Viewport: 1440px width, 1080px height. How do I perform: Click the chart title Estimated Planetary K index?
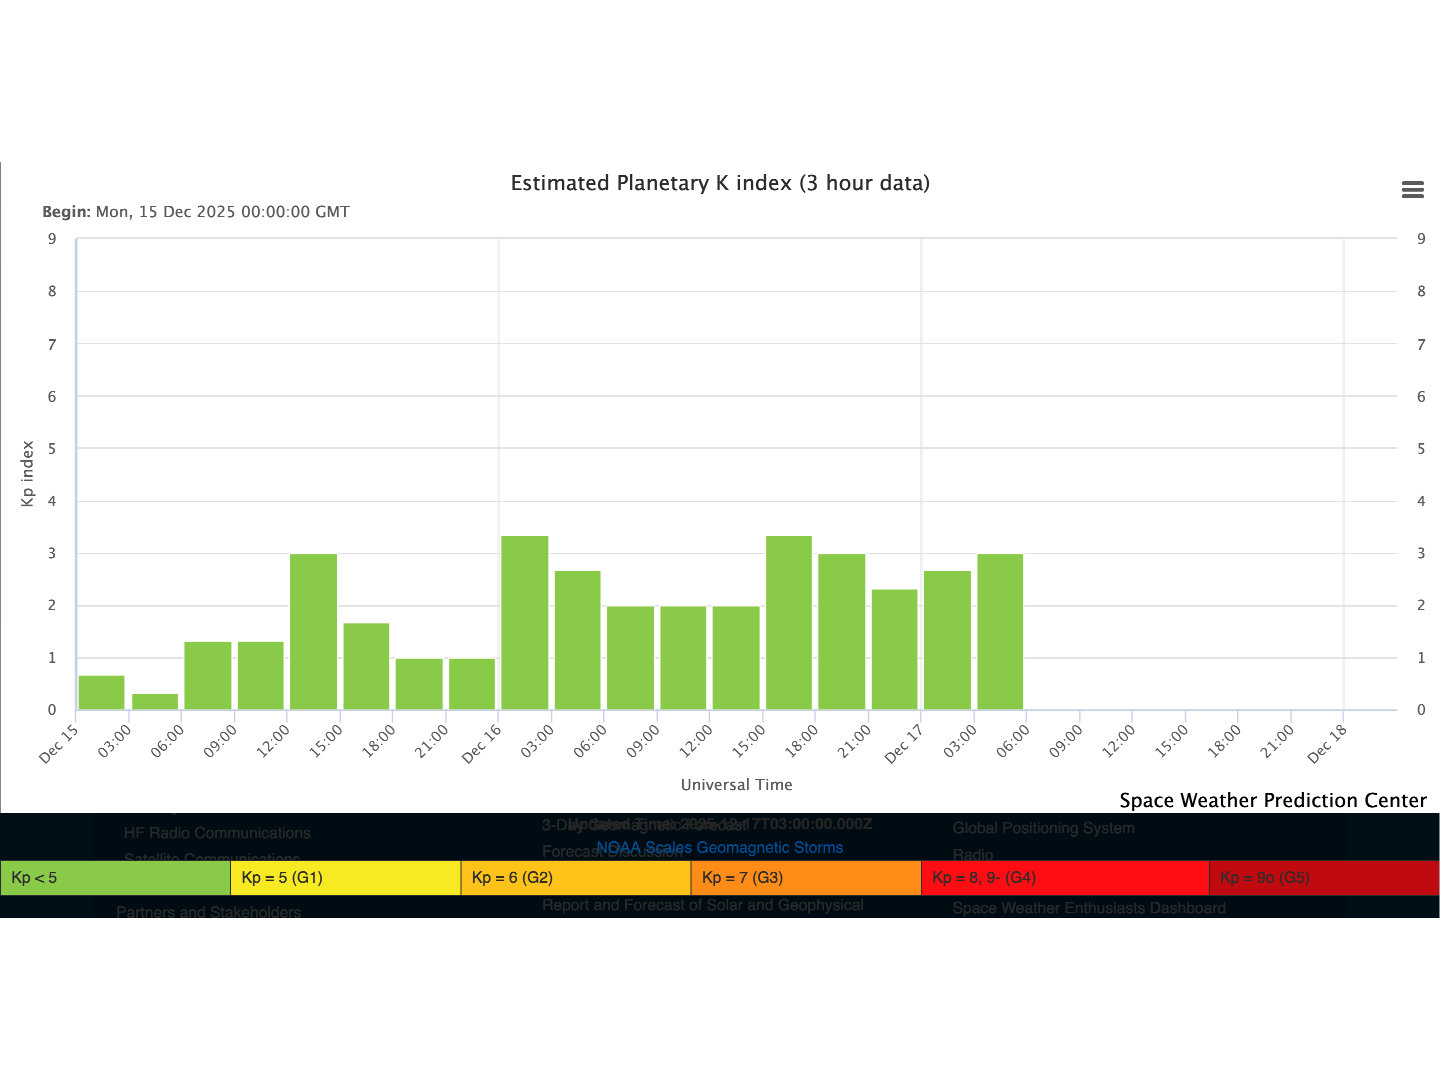pyautogui.click(x=720, y=183)
